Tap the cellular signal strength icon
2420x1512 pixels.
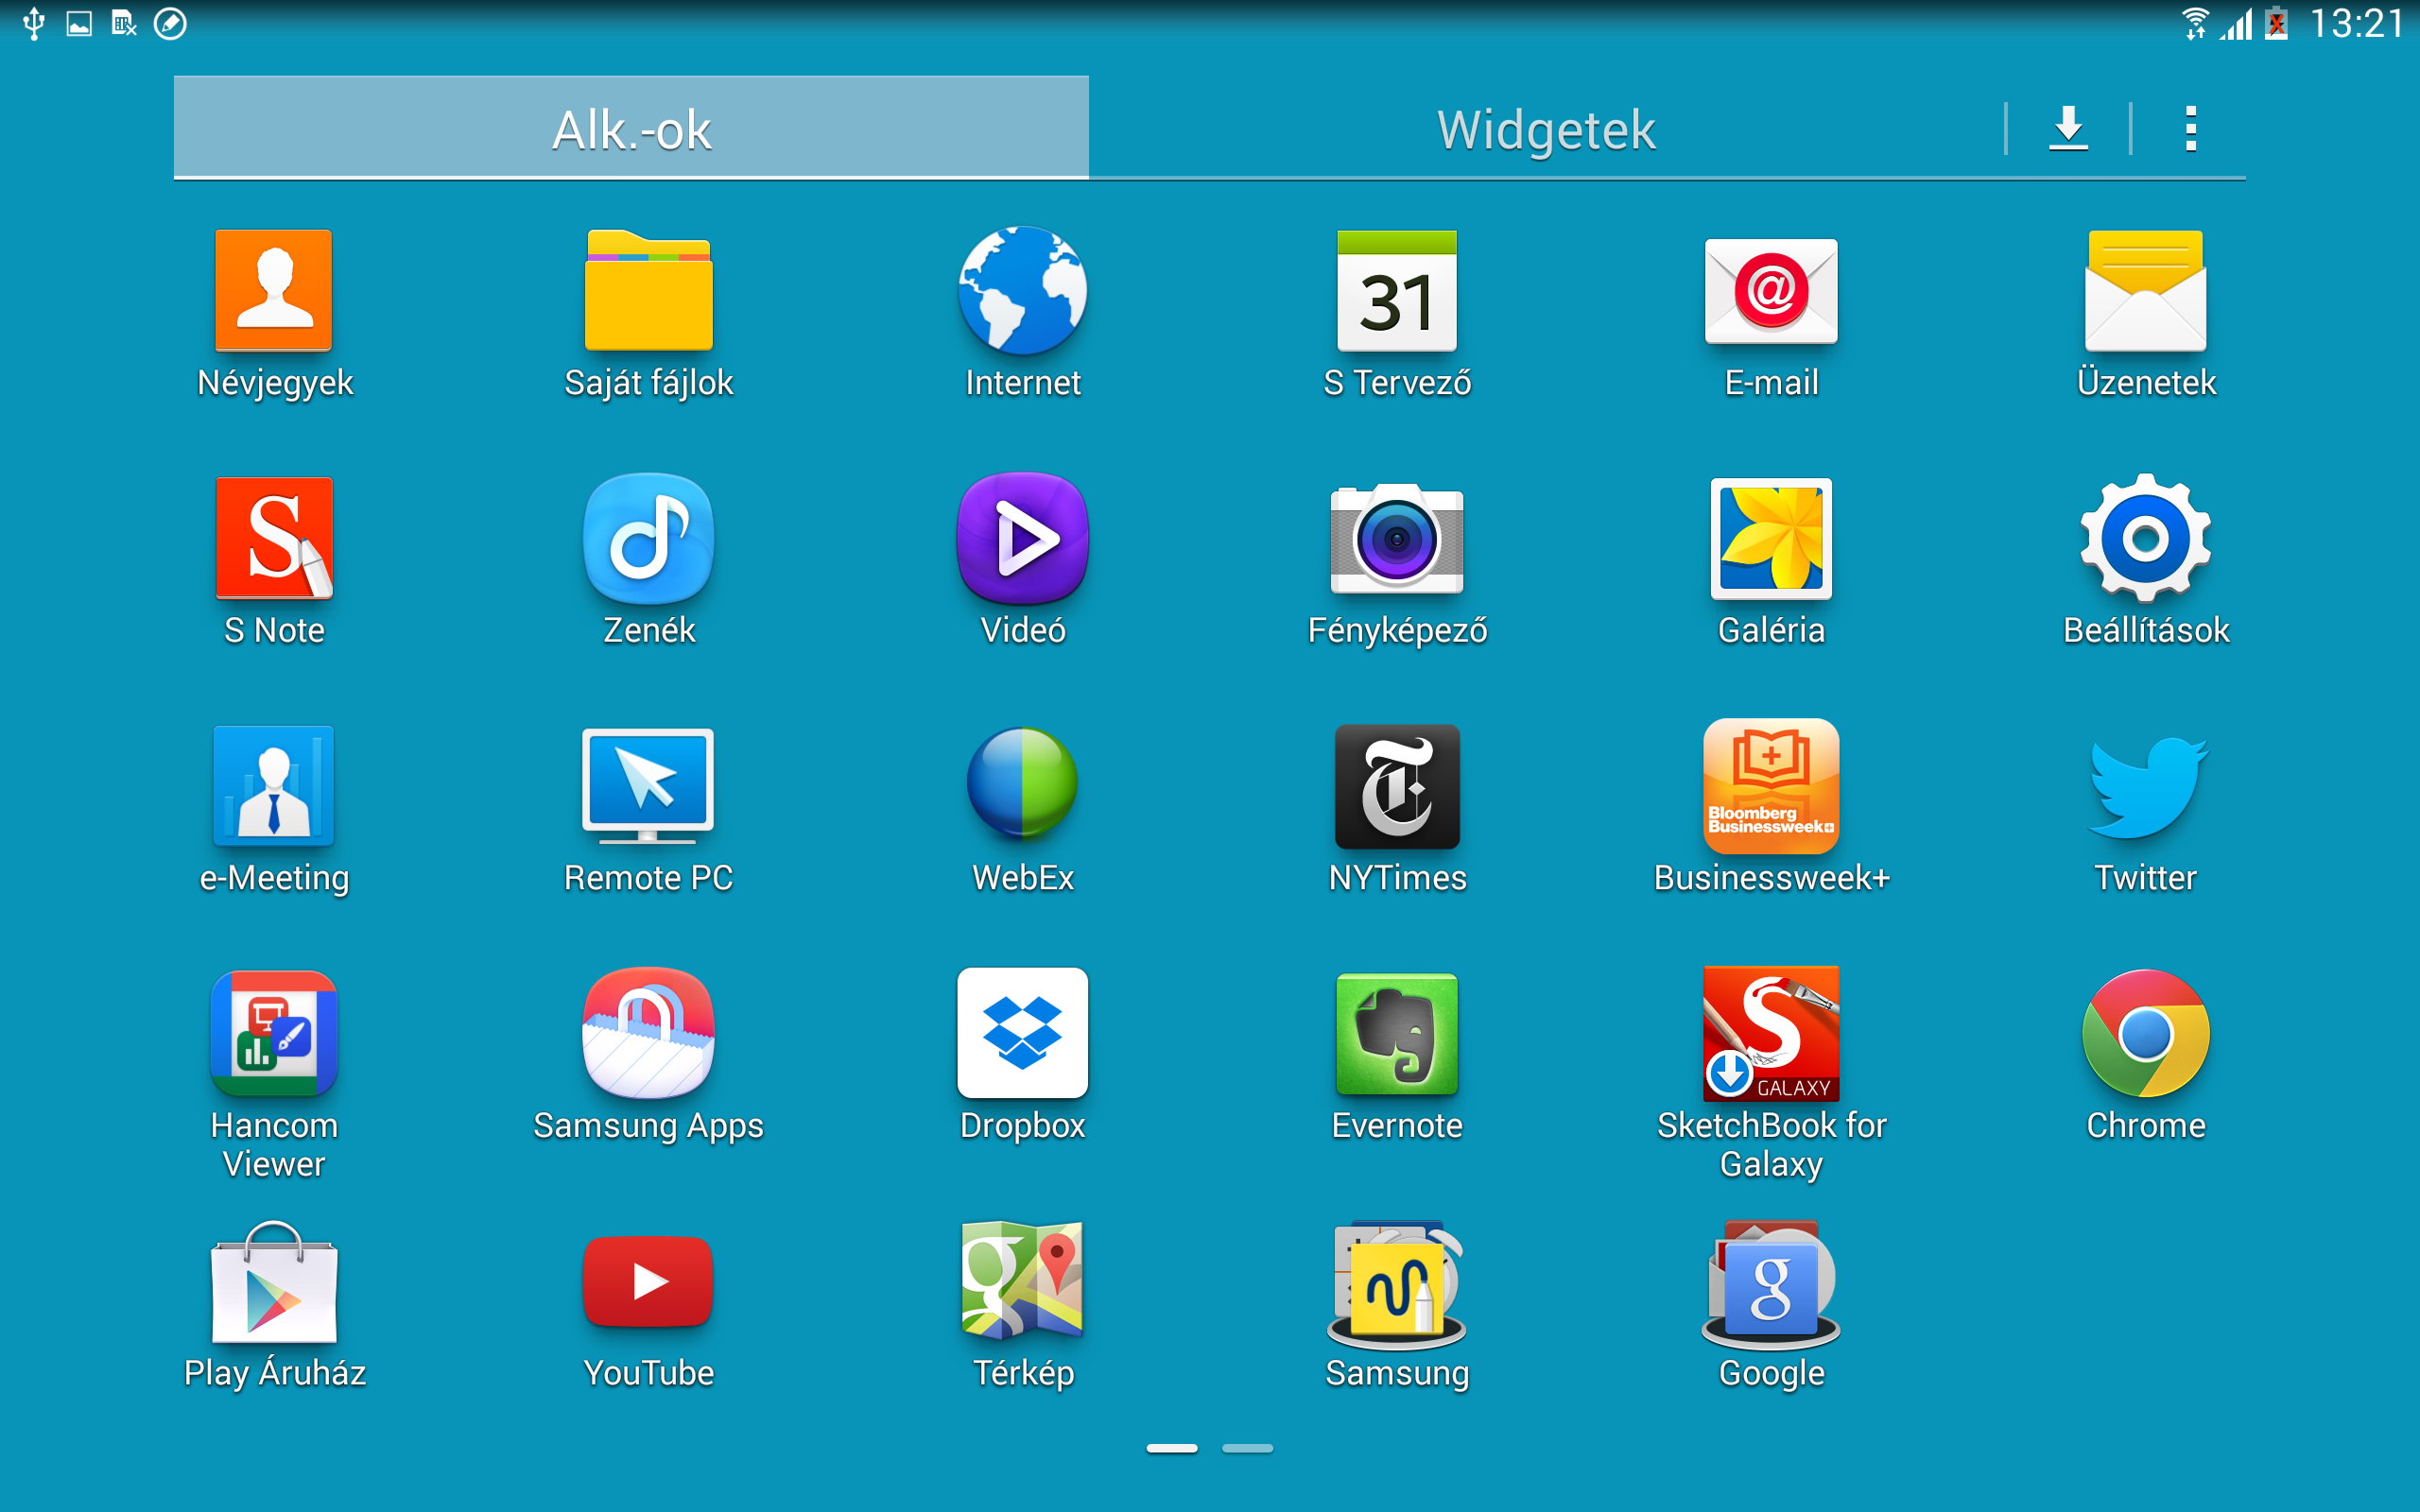[x=2236, y=23]
